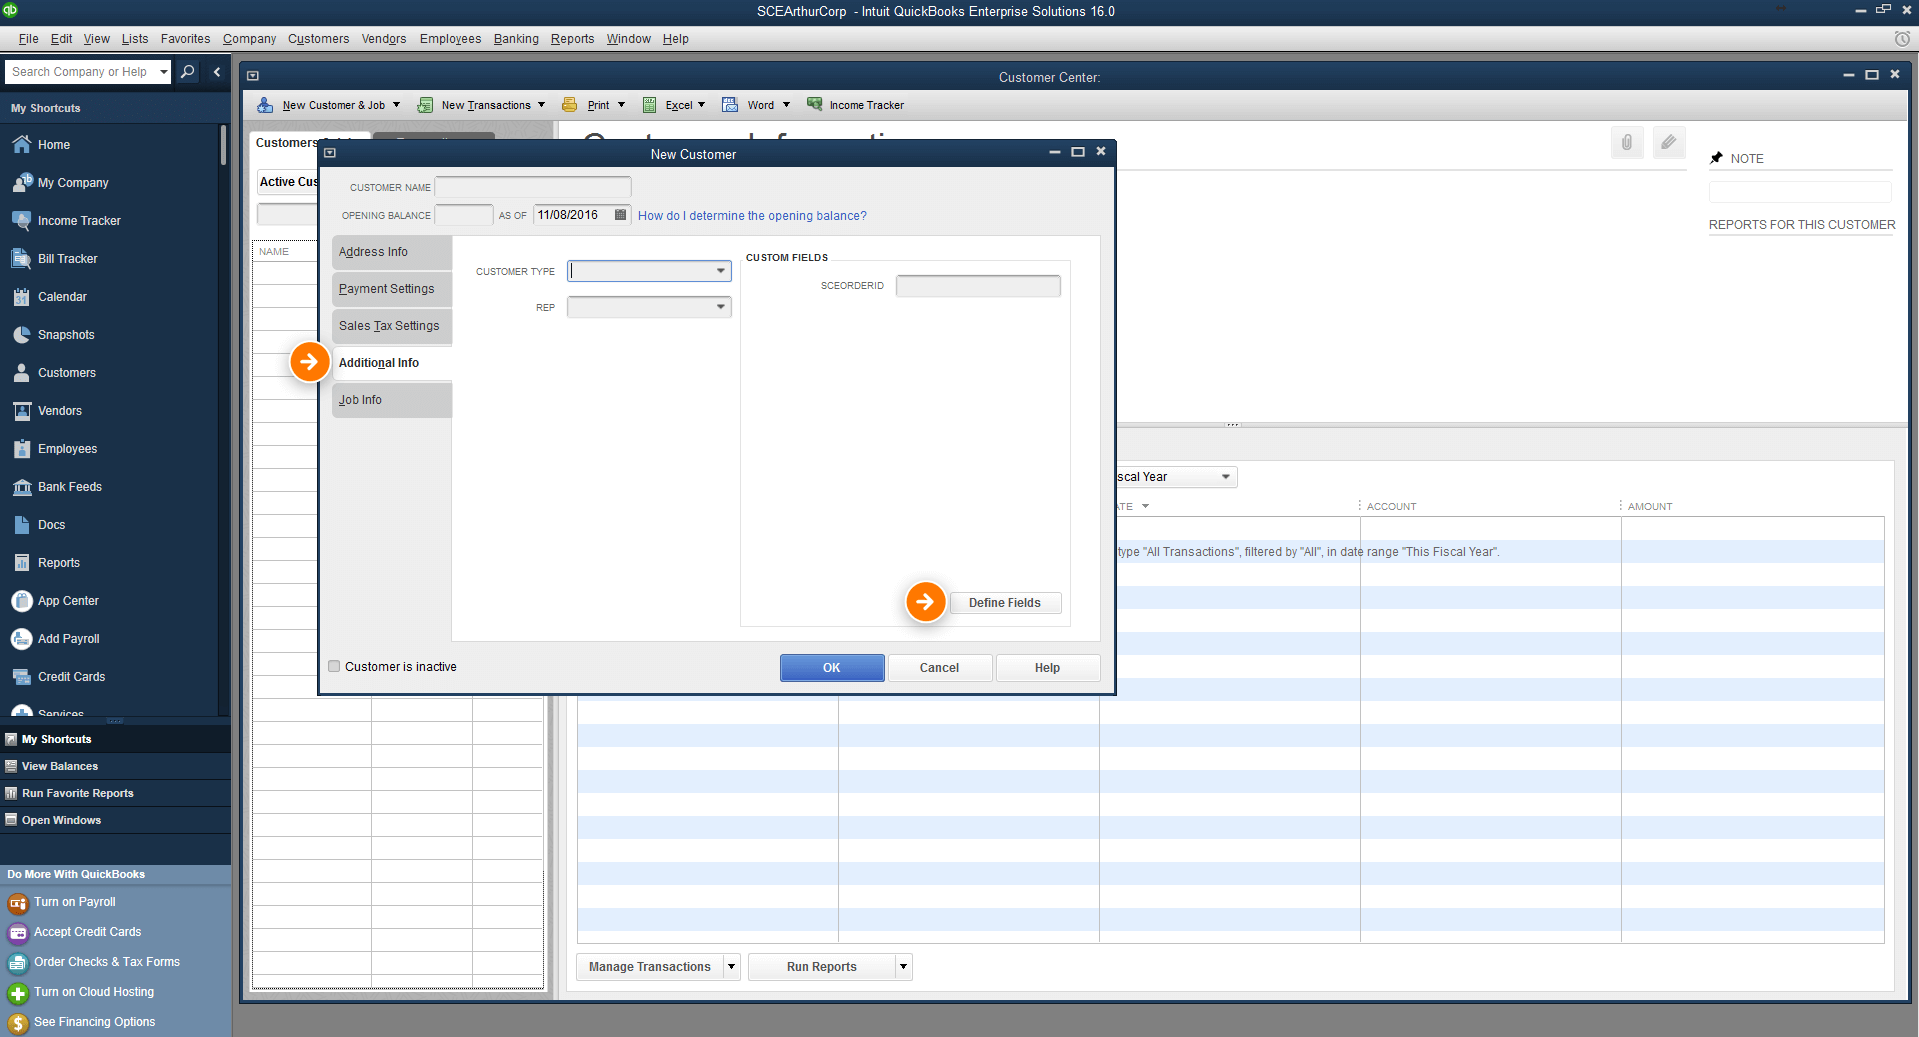This screenshot has width=1919, height=1037.
Task: Open Income Tracker in the sidebar
Action: (78, 221)
